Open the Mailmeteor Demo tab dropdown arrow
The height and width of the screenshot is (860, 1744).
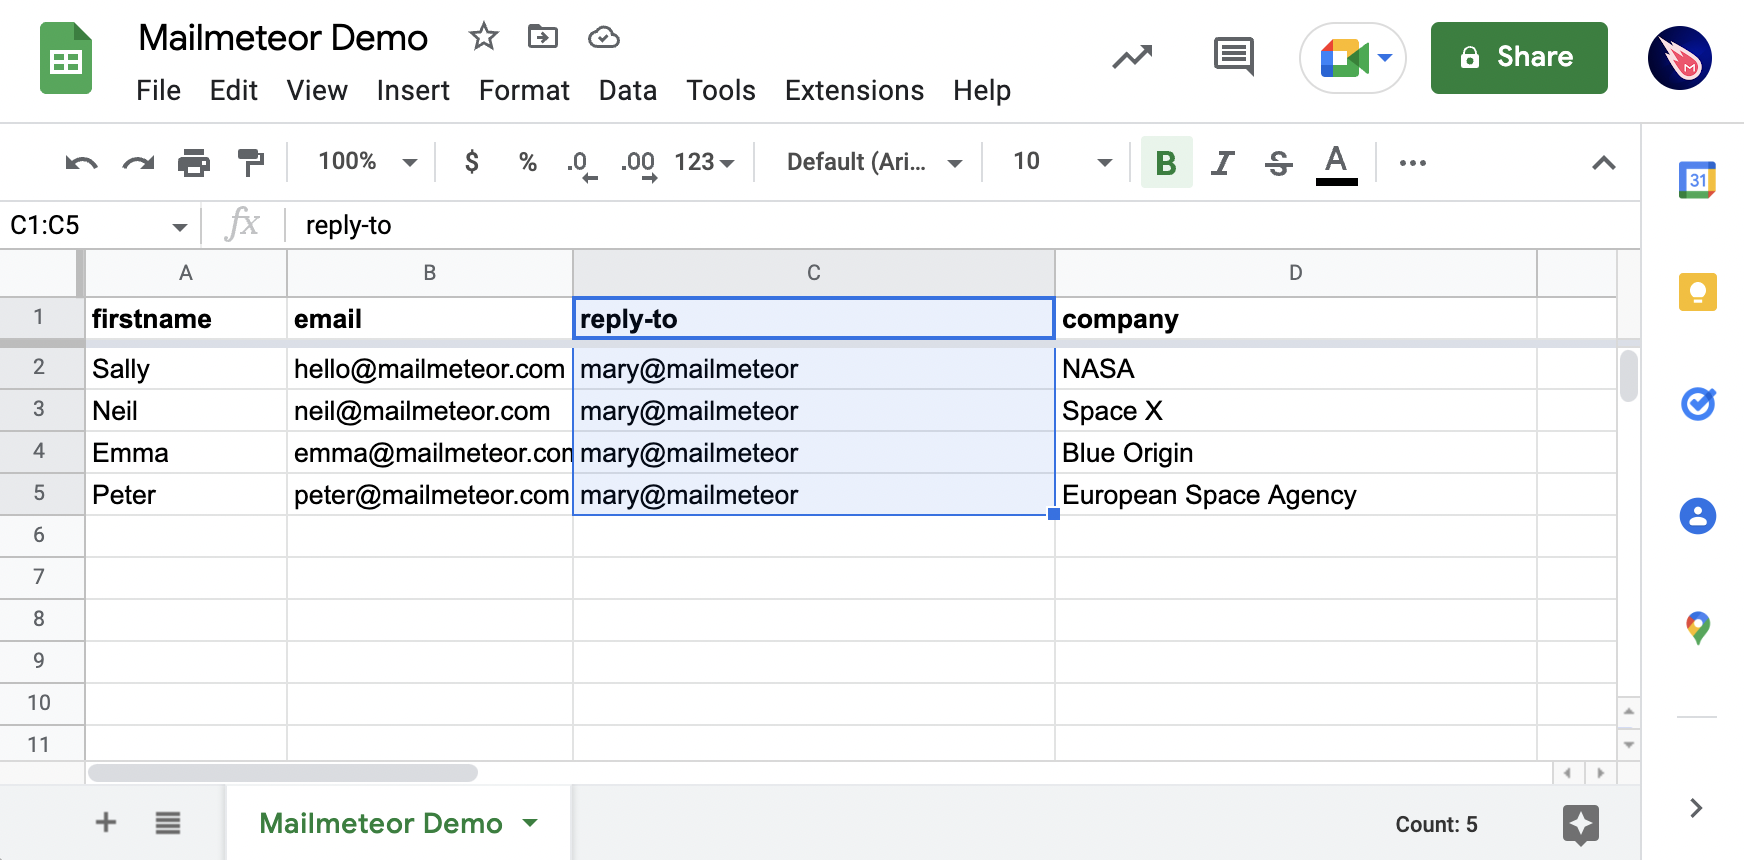pos(530,823)
